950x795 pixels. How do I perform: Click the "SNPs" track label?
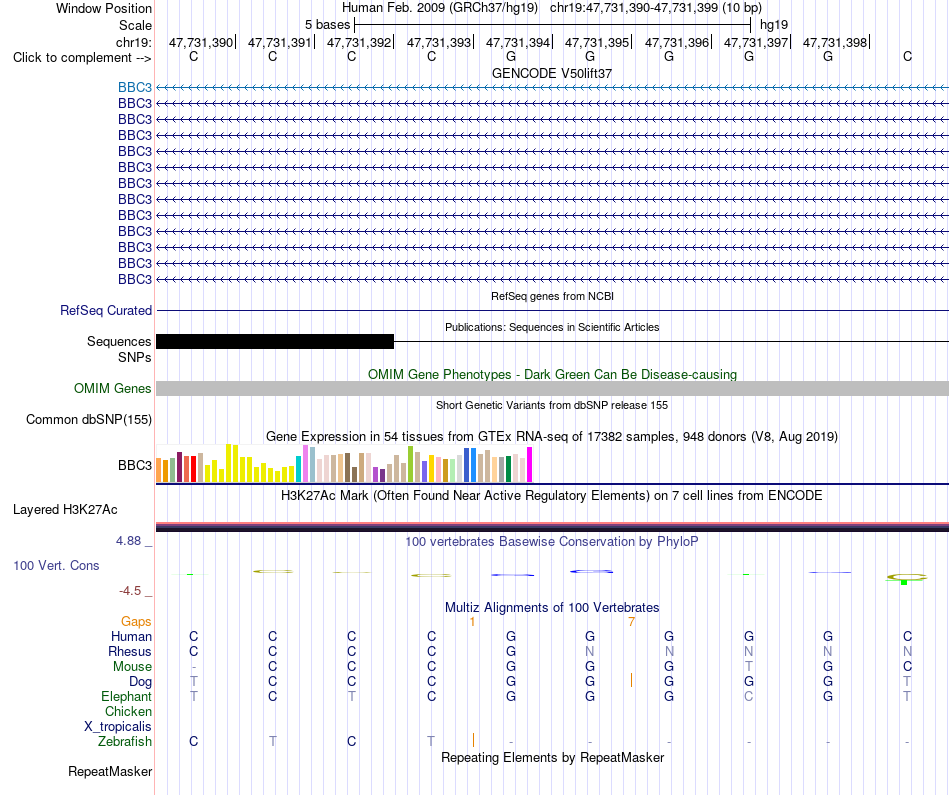coord(135,358)
